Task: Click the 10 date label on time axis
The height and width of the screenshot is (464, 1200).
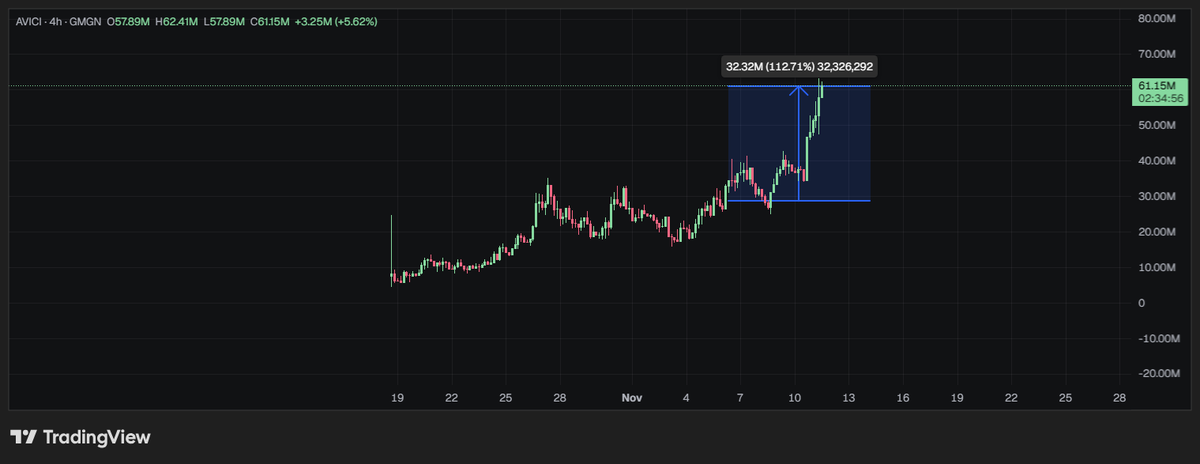Action: [x=795, y=398]
